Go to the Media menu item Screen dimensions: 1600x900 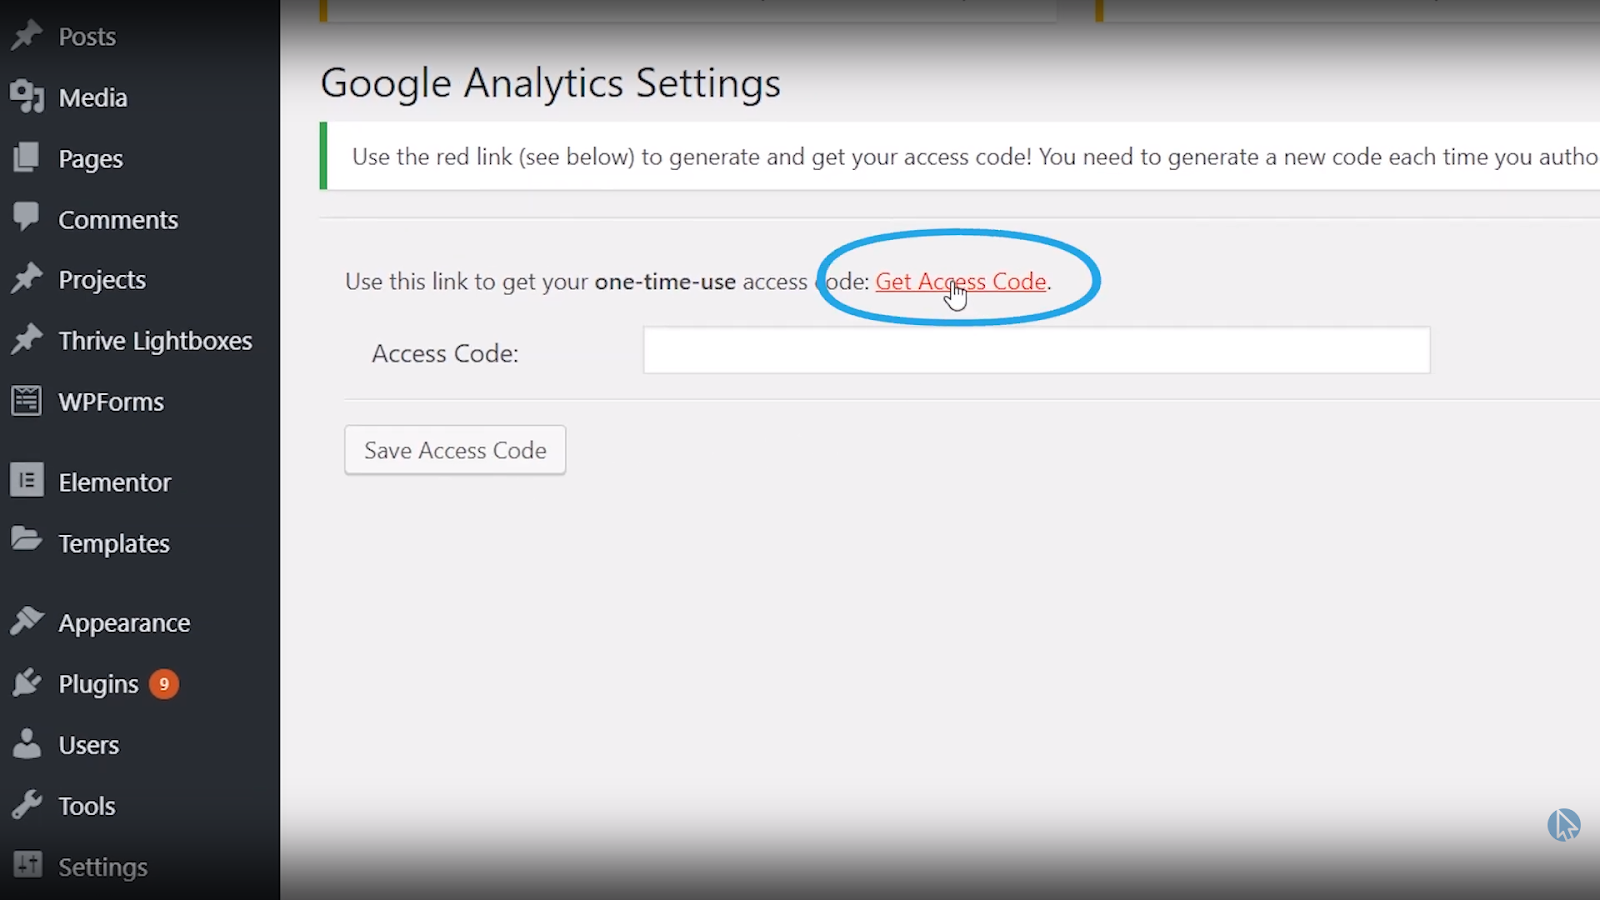(93, 98)
